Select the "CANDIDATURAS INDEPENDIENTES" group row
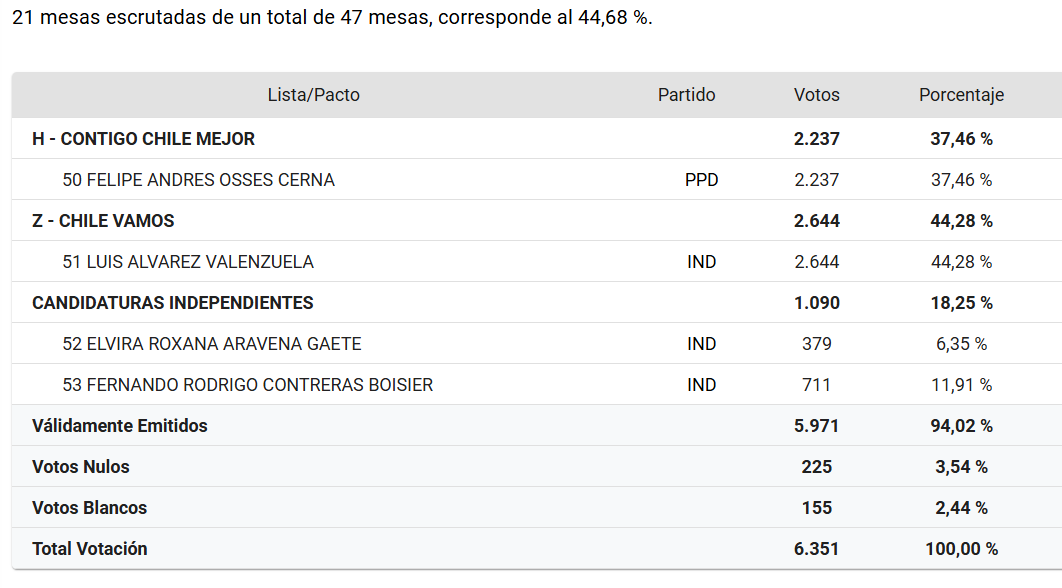The image size is (1062, 588). (x=172, y=303)
